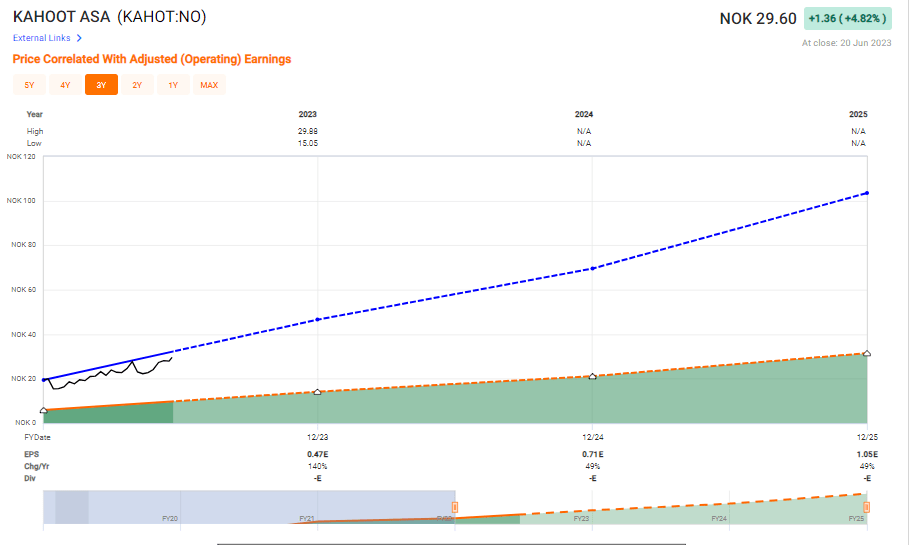909x545 pixels.
Task: Click the At close: 20 Jun 2023 text
Action: (846, 43)
